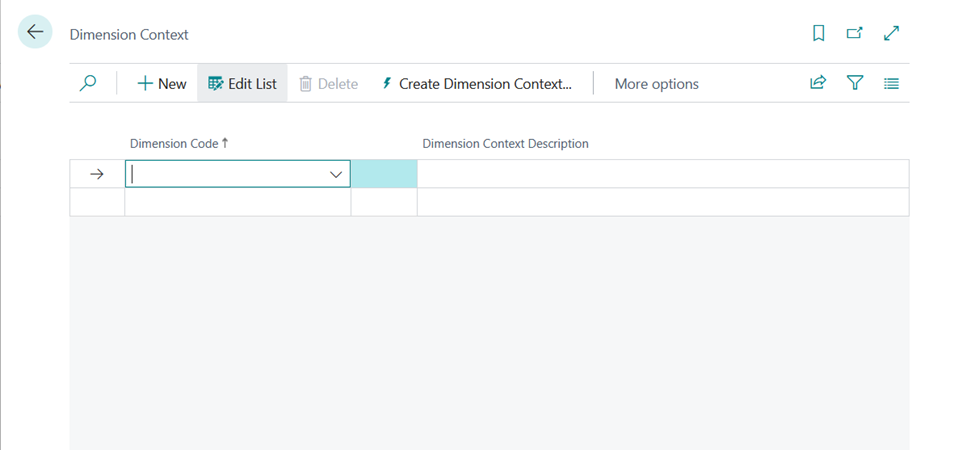Open this page in a new window

pyautogui.click(x=854, y=34)
